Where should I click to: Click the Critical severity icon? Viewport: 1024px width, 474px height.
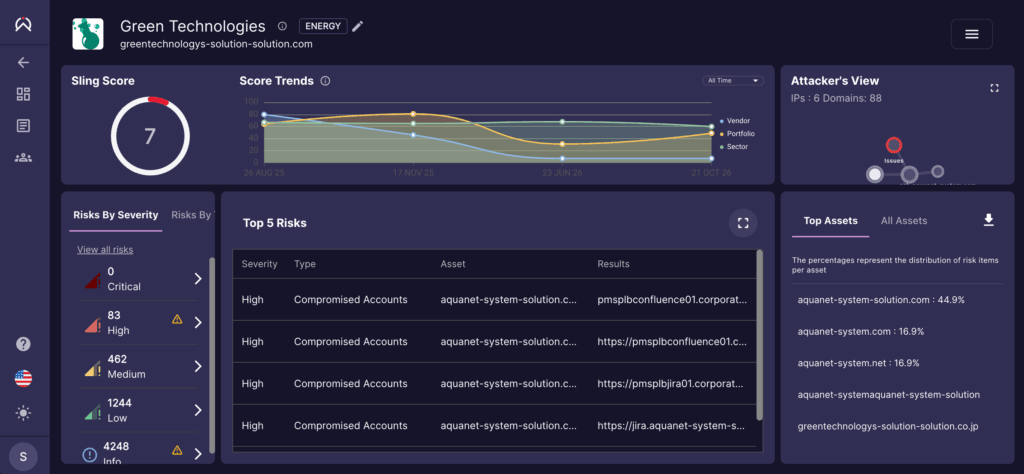coord(92,281)
